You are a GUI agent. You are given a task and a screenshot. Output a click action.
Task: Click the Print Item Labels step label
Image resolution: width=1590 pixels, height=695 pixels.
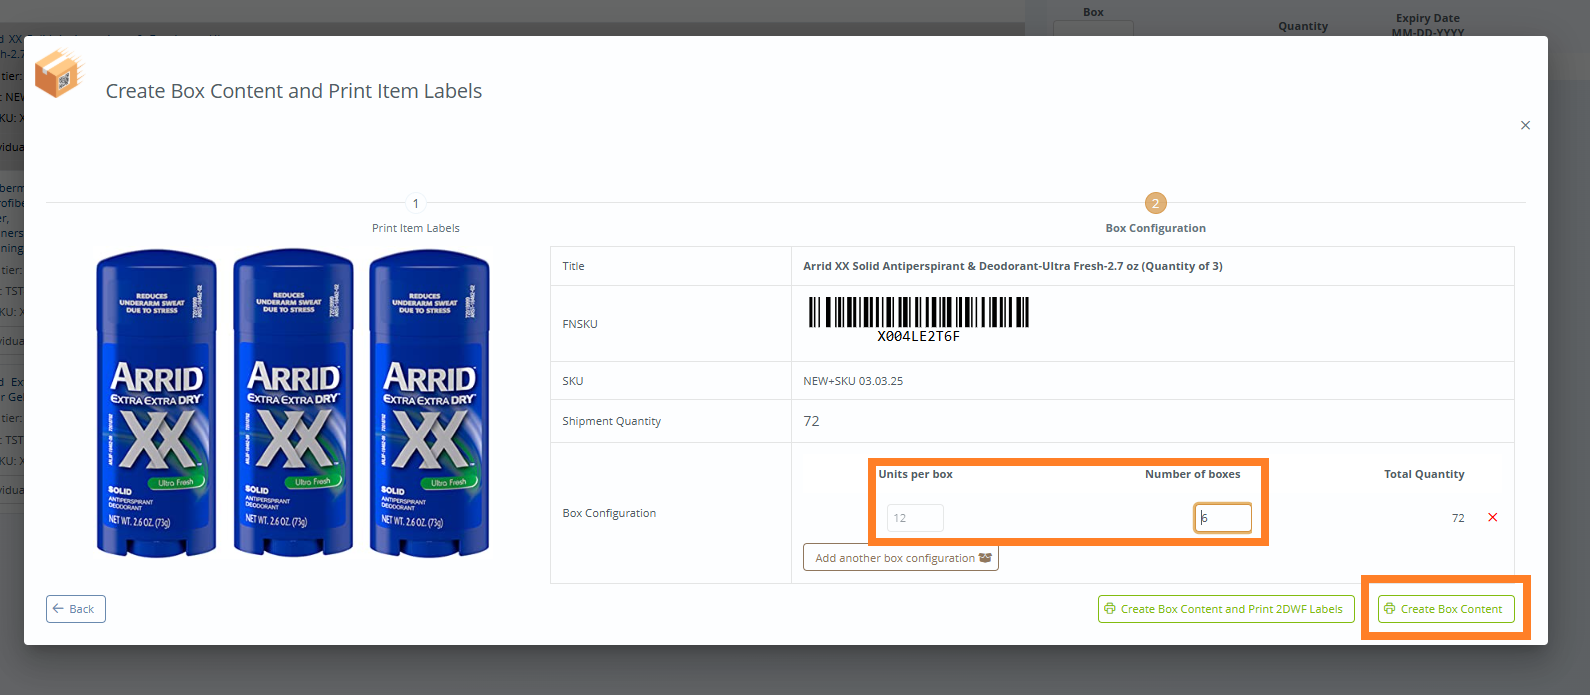[416, 228]
